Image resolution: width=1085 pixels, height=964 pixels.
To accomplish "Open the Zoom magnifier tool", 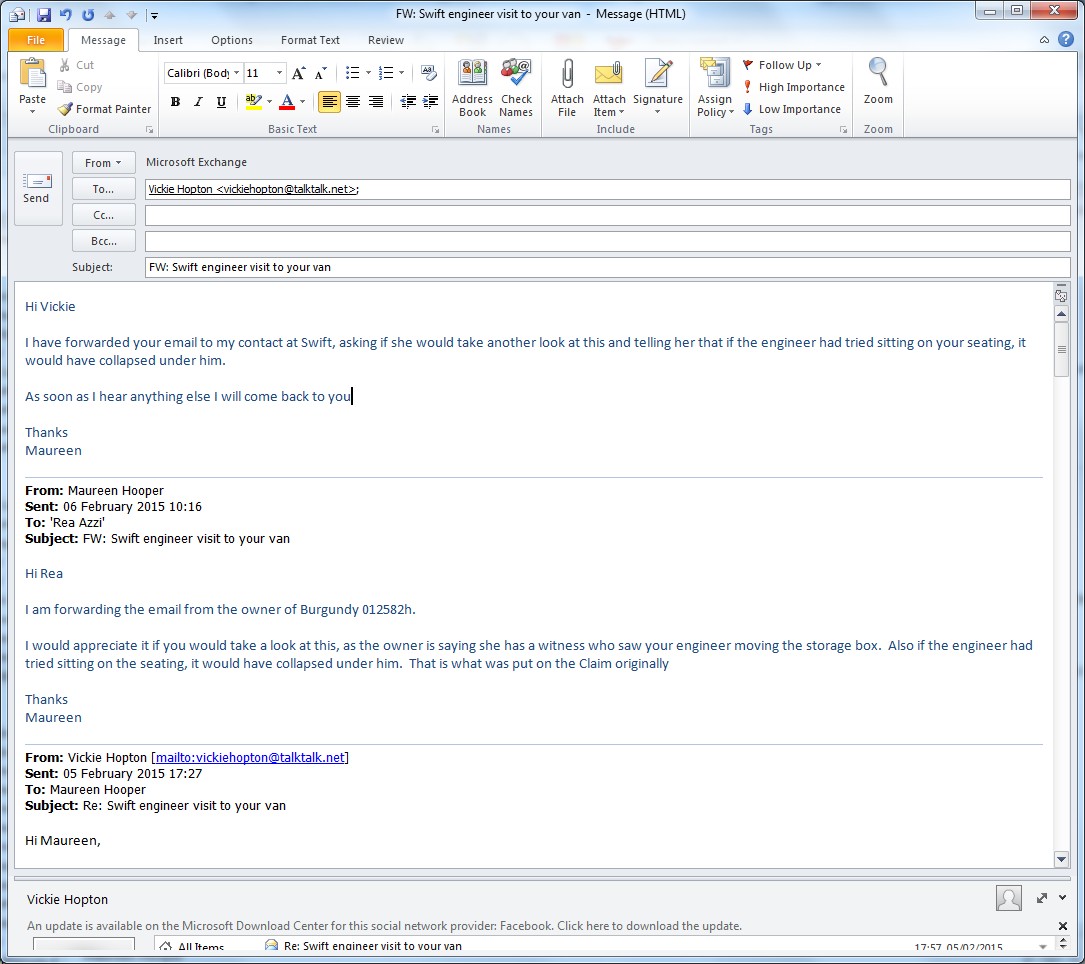I will [878, 82].
